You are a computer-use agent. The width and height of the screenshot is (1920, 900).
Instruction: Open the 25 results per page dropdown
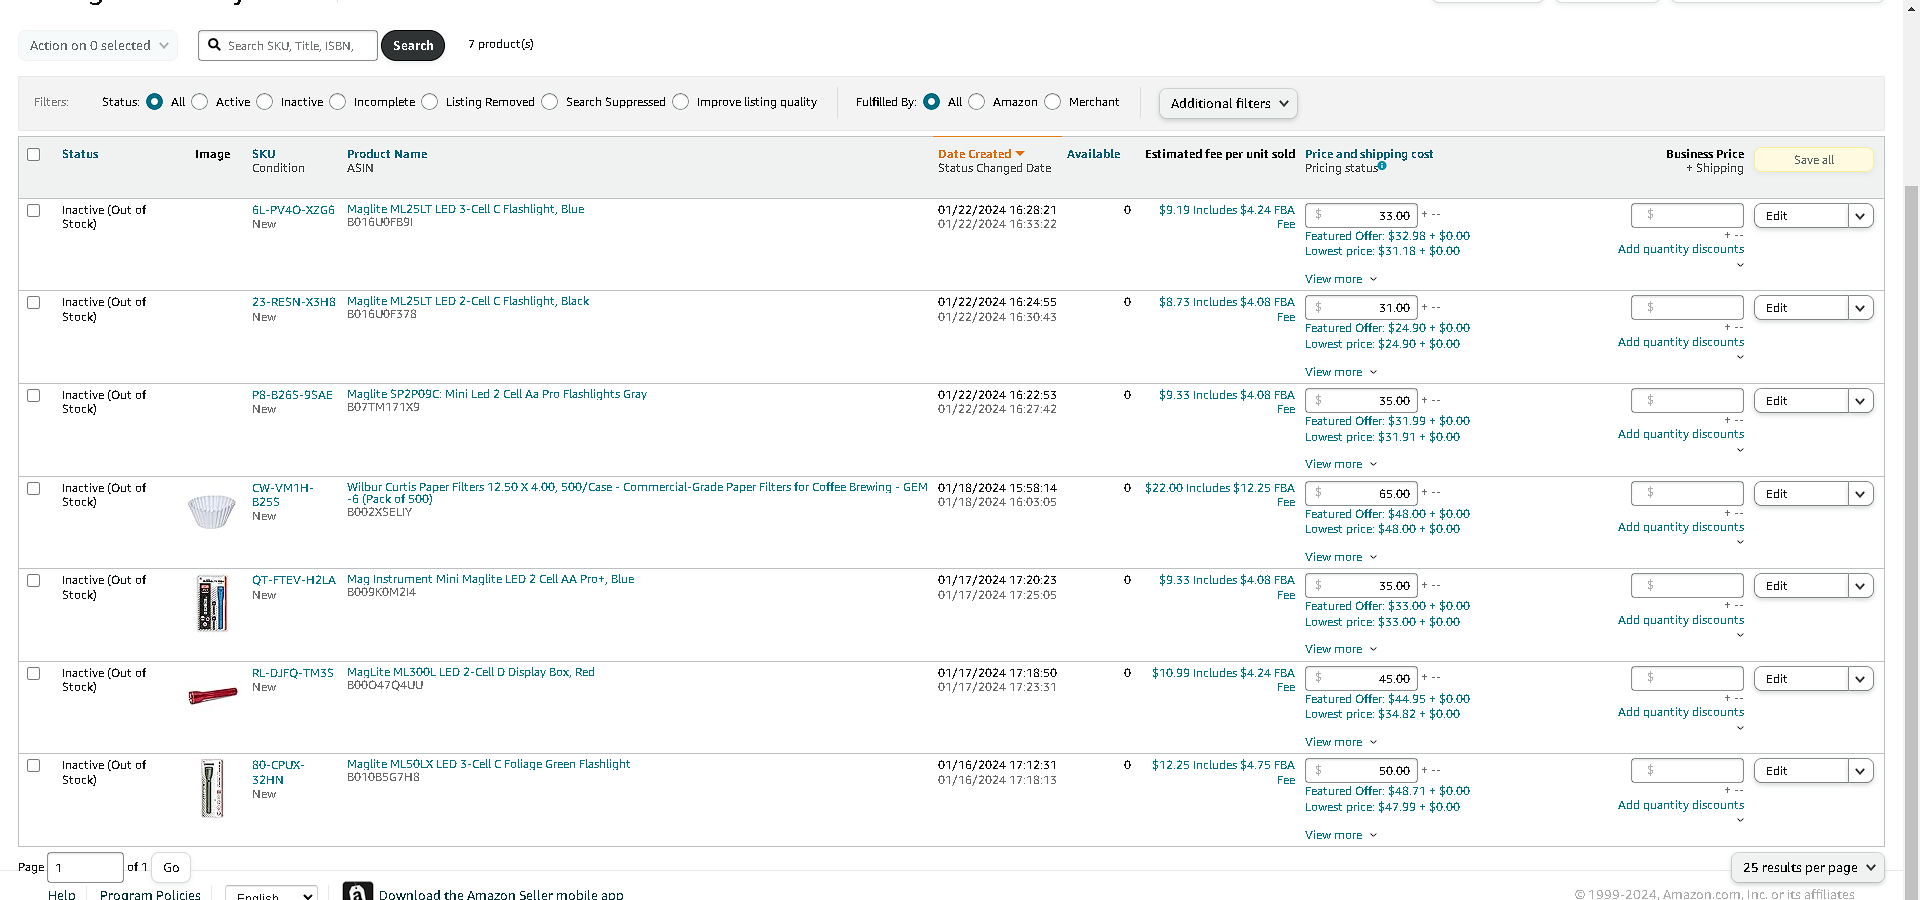point(1808,867)
